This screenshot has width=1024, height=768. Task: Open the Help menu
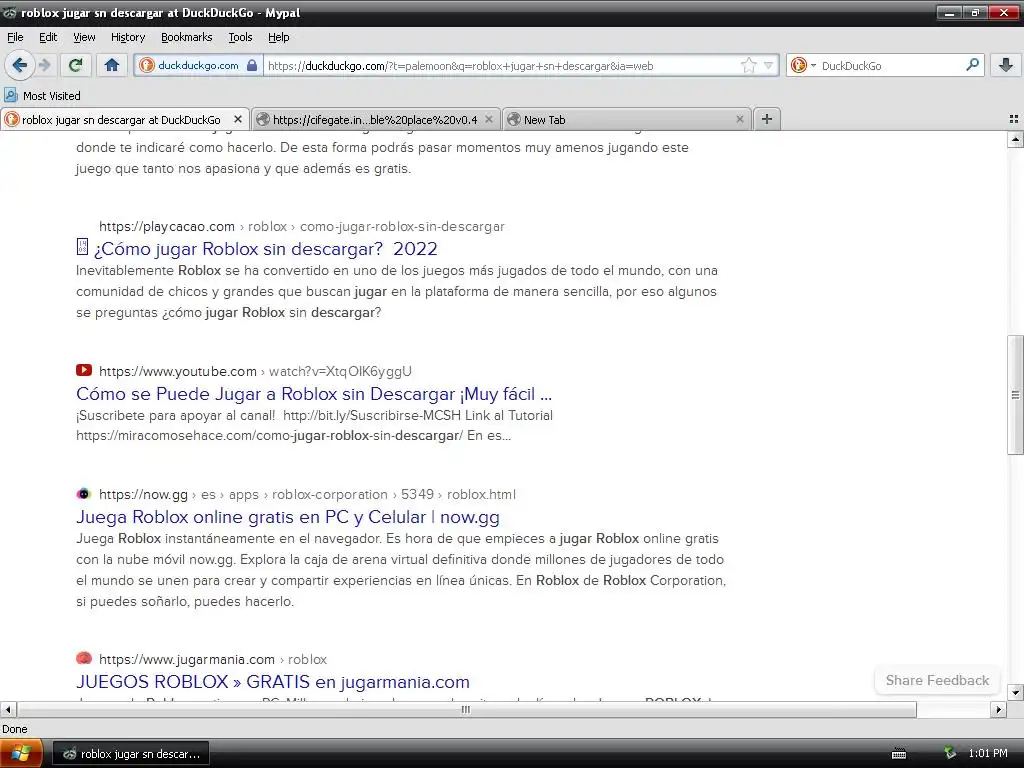pyautogui.click(x=278, y=37)
